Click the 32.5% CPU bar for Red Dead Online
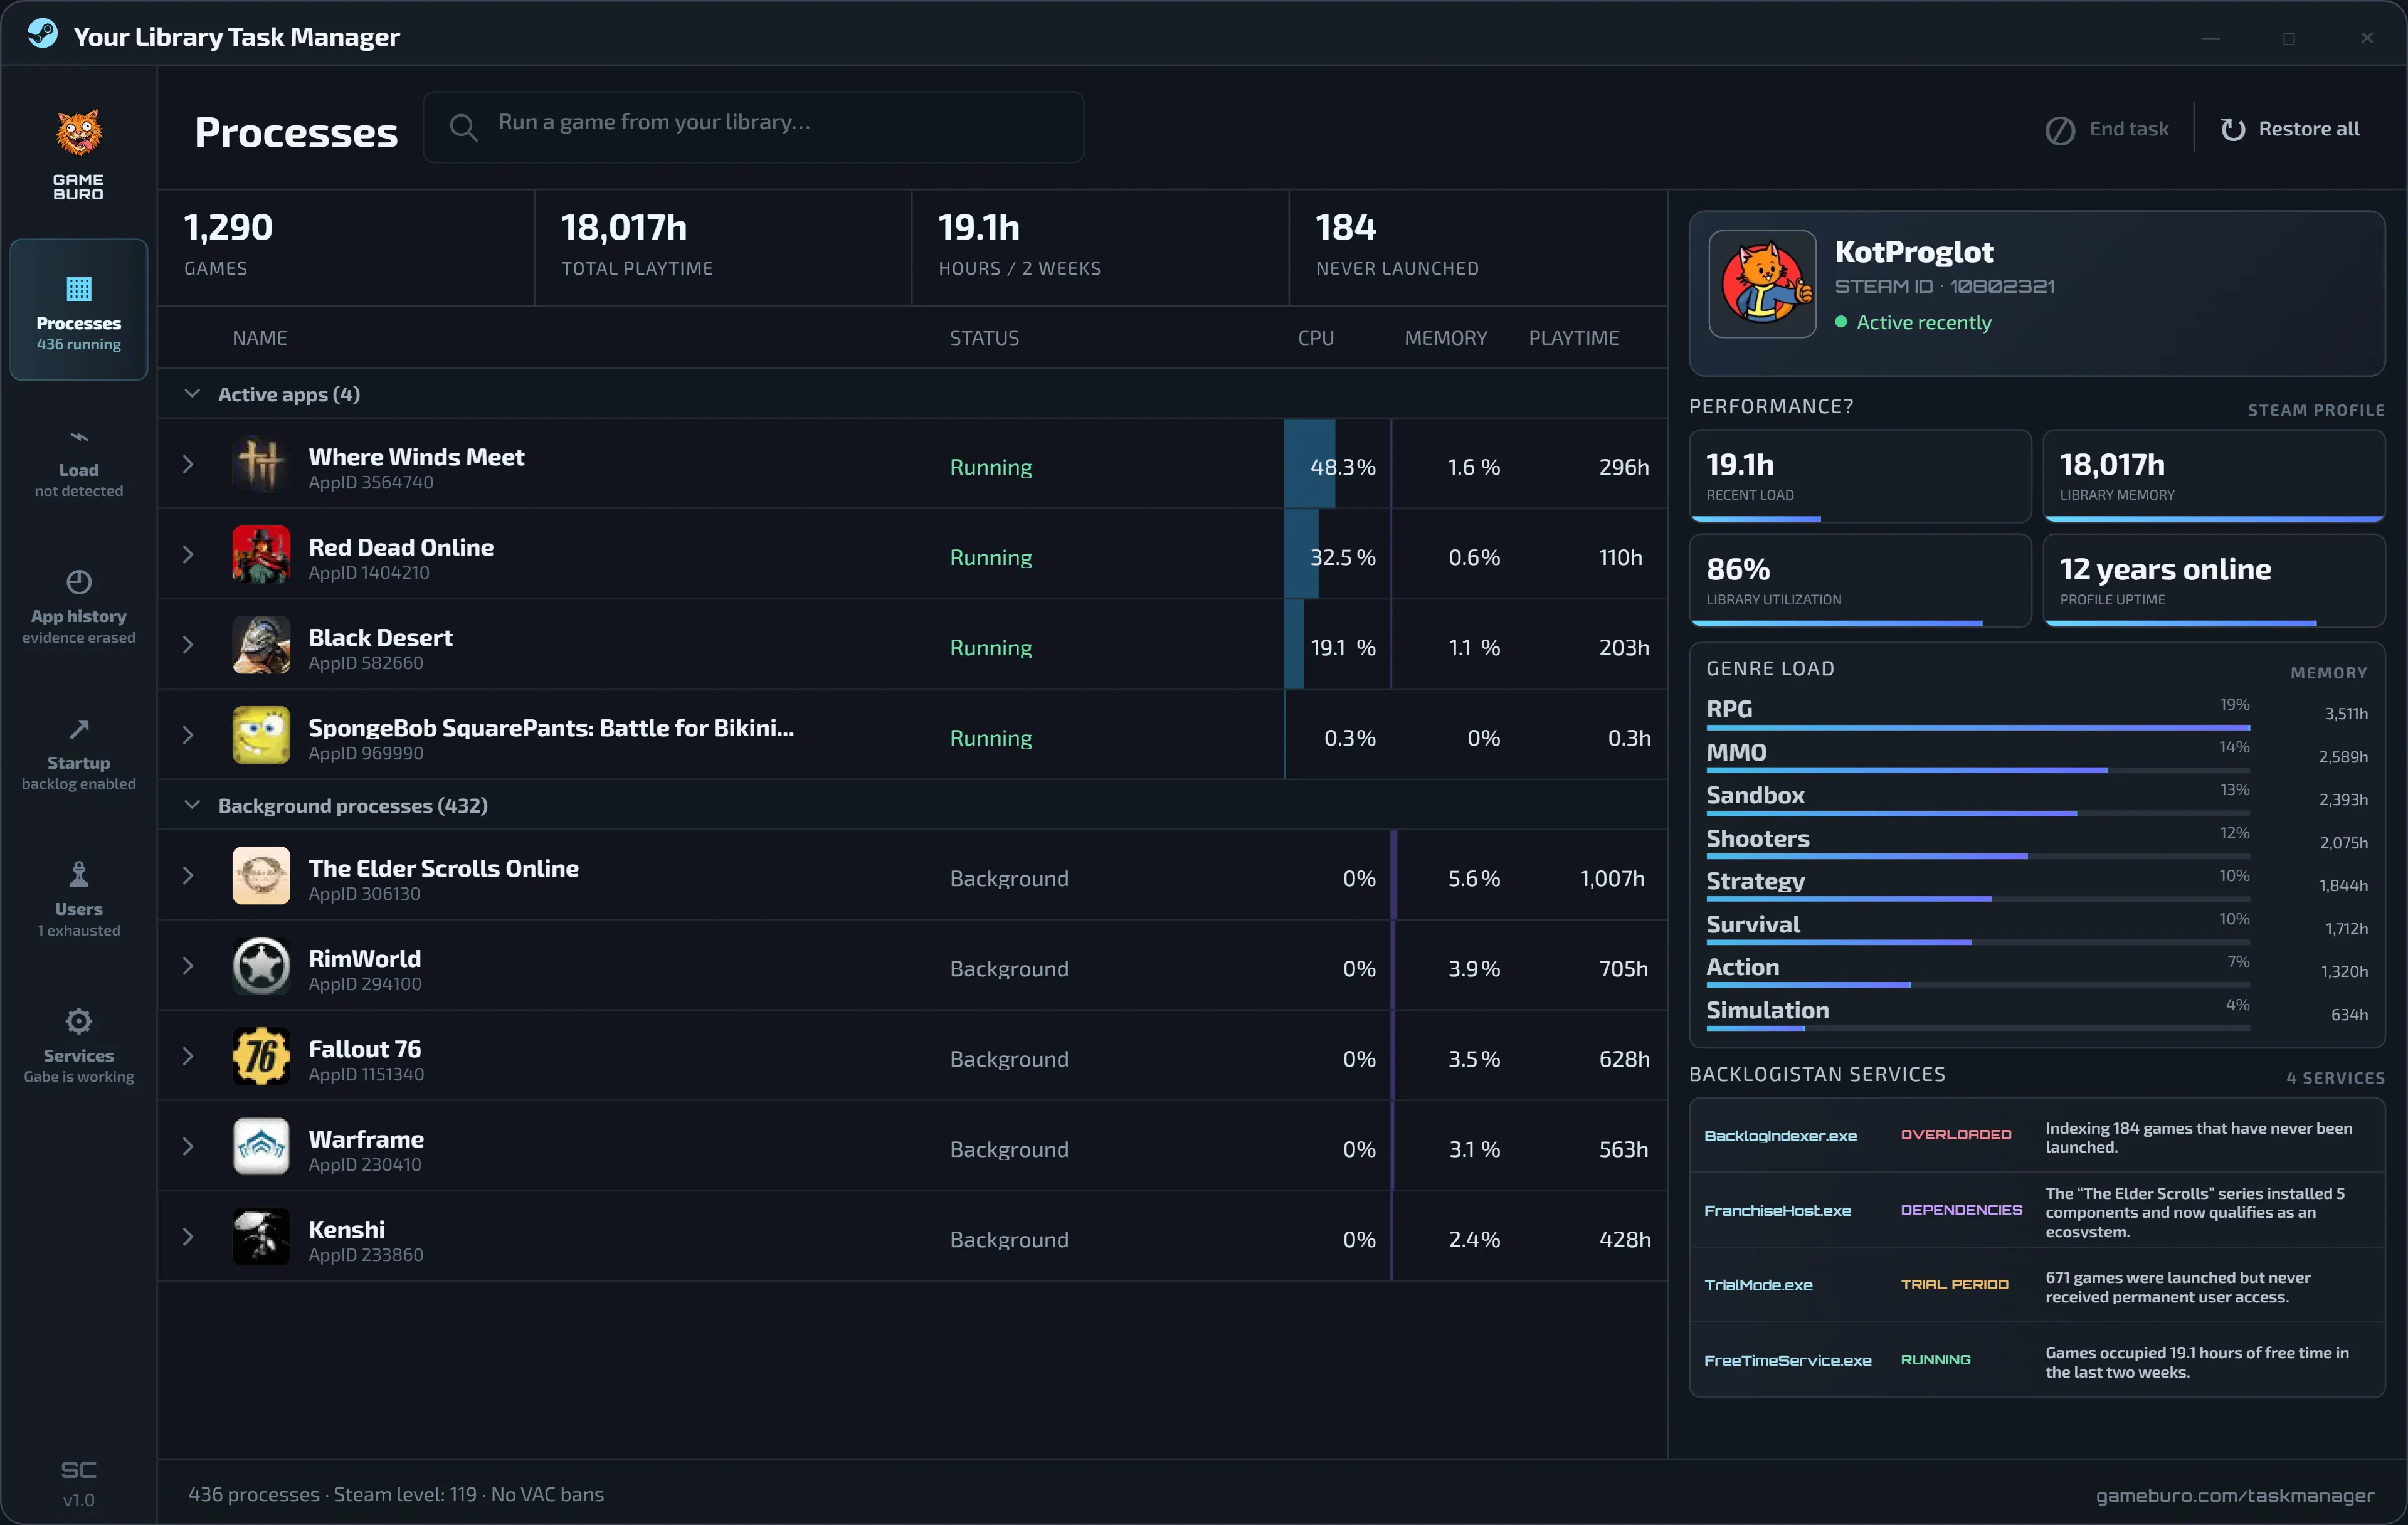The width and height of the screenshot is (2408, 1525). (x=1302, y=554)
